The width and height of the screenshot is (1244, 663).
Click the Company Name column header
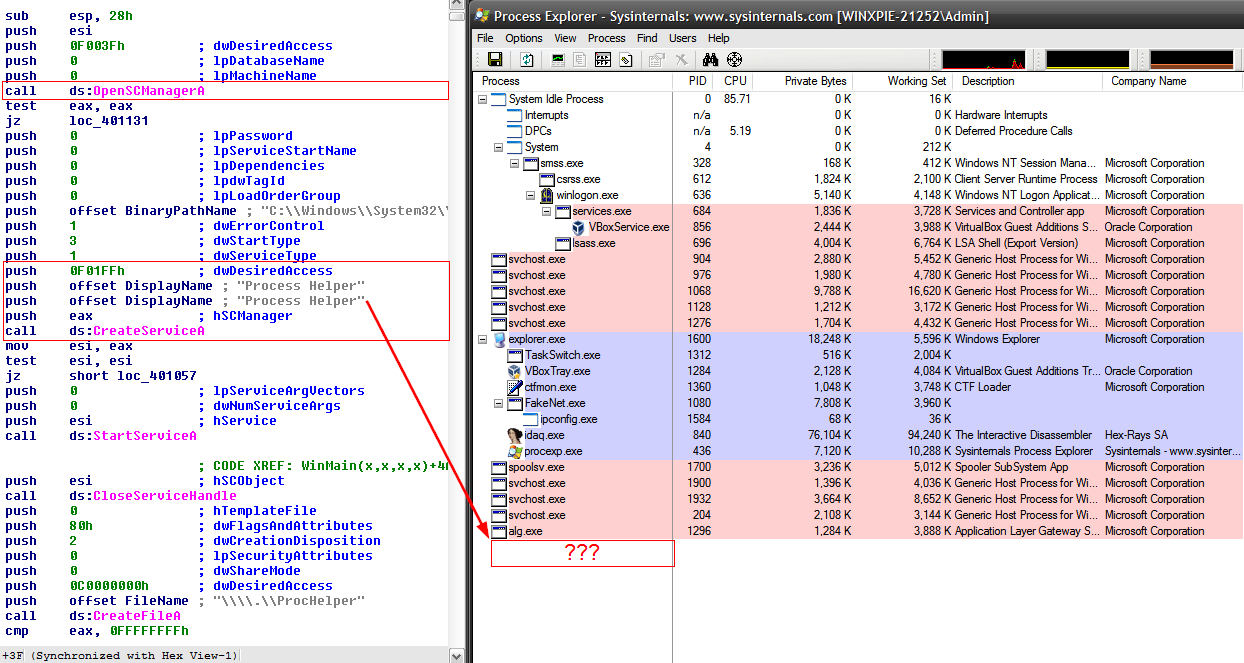click(x=1148, y=81)
